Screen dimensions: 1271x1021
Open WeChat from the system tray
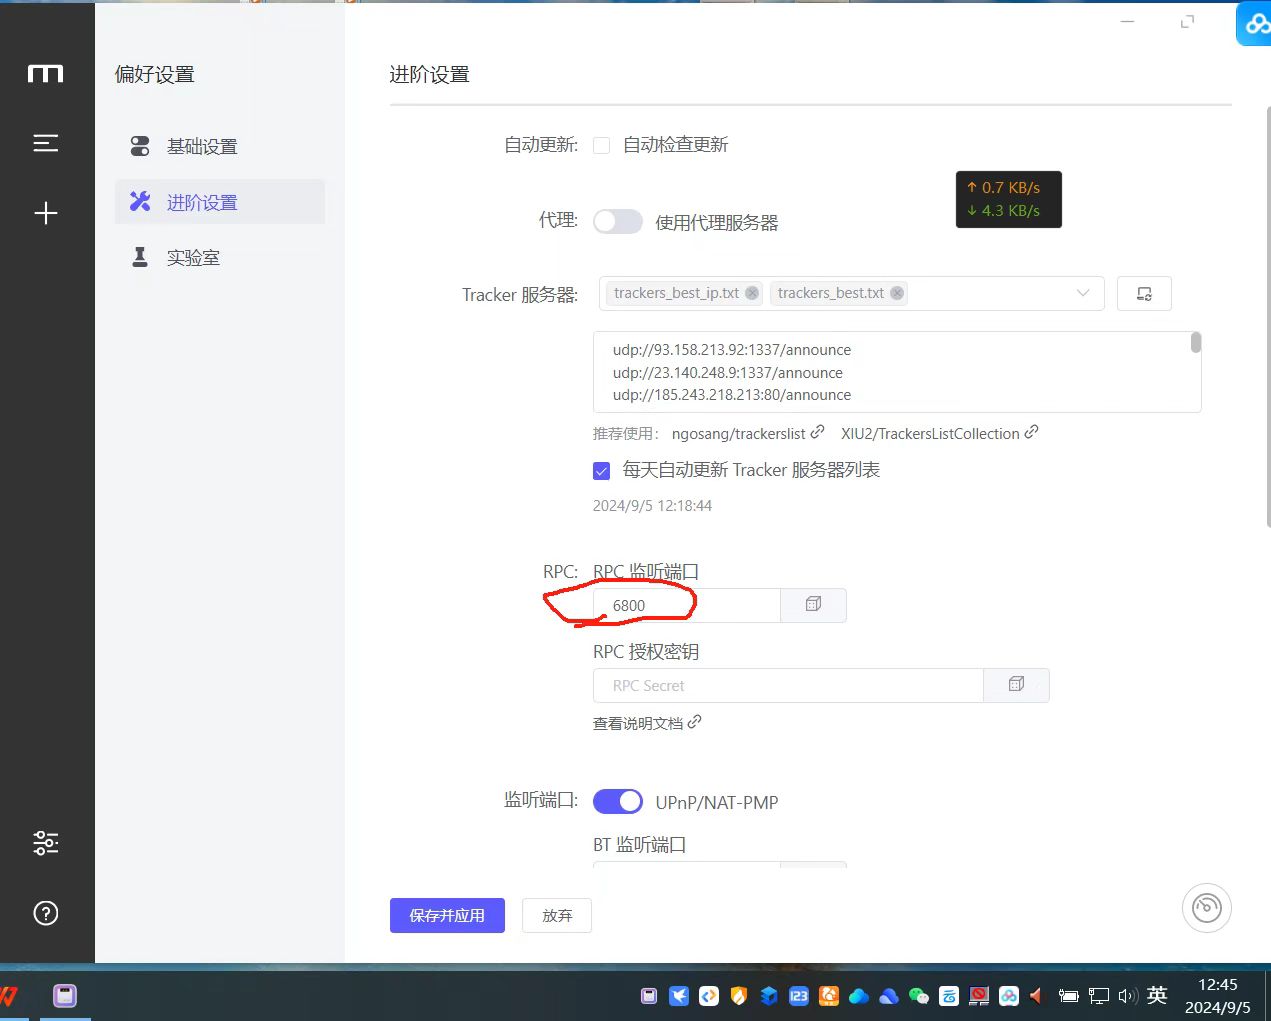919,996
